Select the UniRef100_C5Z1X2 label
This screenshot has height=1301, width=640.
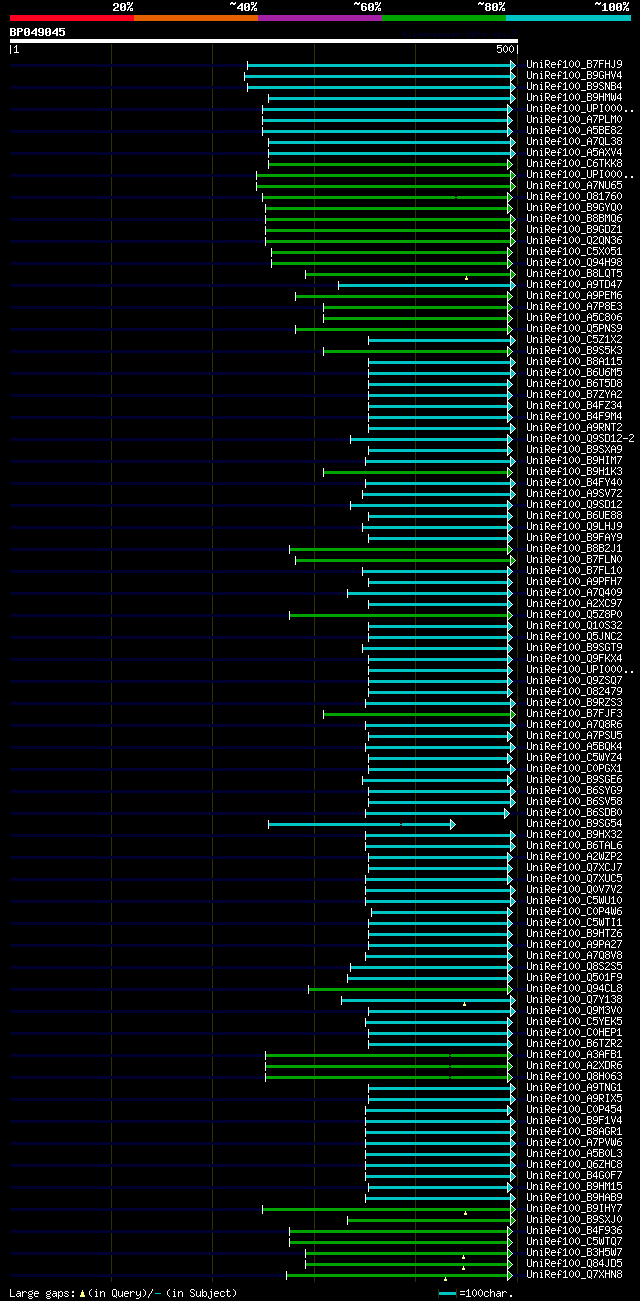pos(574,339)
